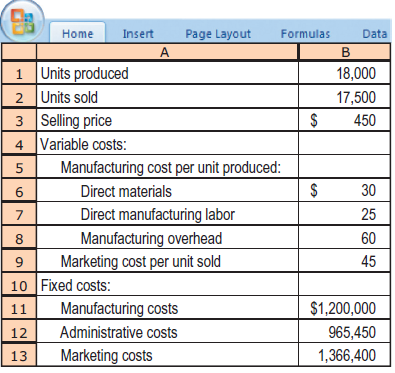Select the Marketing cost per unit sold cell
This screenshot has width=395, height=373.
click(167, 261)
